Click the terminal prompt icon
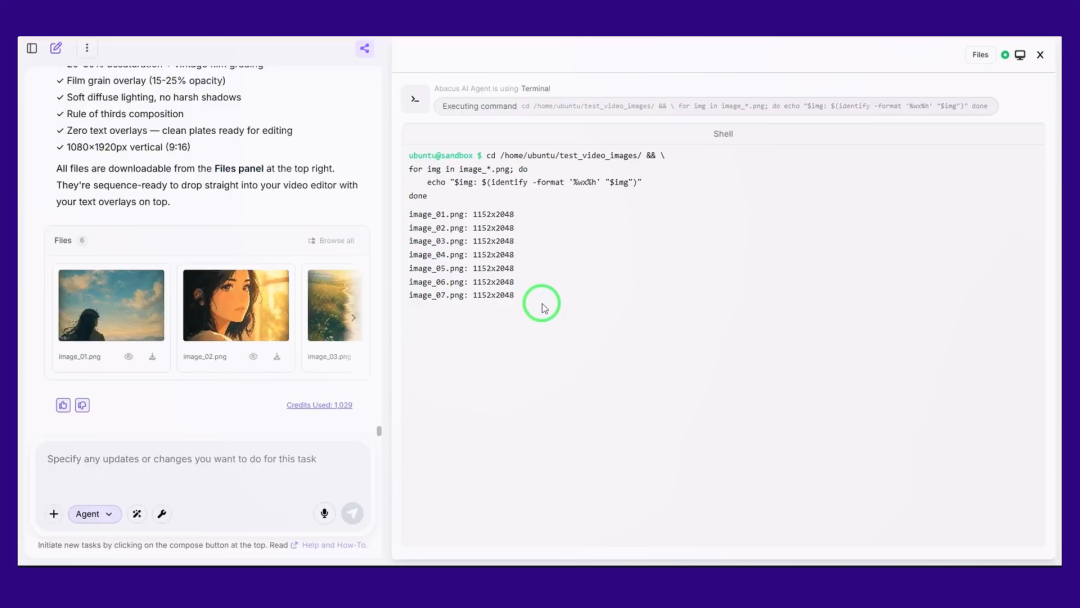The width and height of the screenshot is (1080, 608). pos(415,99)
